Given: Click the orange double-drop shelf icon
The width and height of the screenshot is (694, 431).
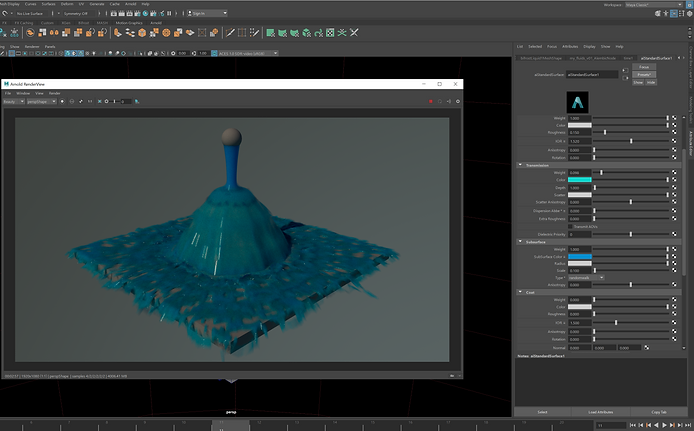Looking at the screenshot, I should click(54, 33).
